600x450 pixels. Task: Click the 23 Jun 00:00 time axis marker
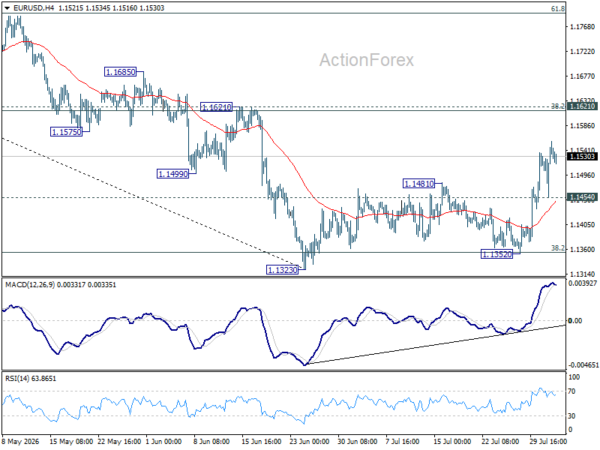coord(309,441)
